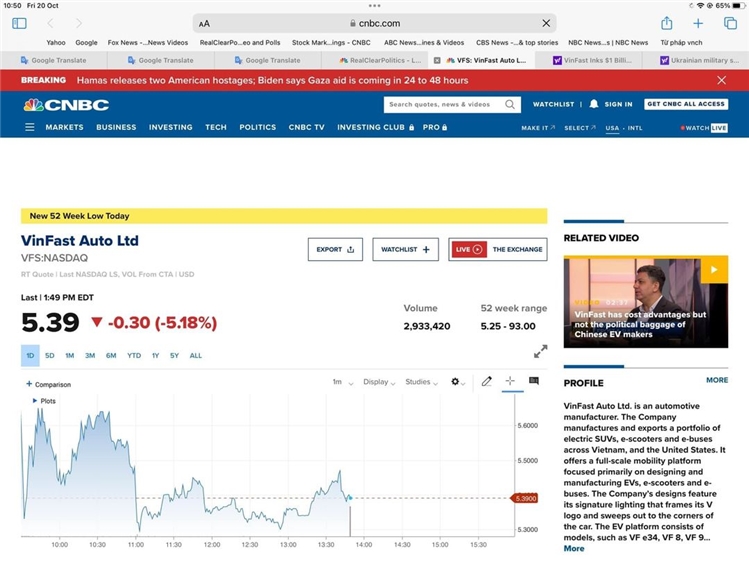The height and width of the screenshot is (561, 749).
Task: Add a Comparison with plus icon
Action: pos(48,384)
